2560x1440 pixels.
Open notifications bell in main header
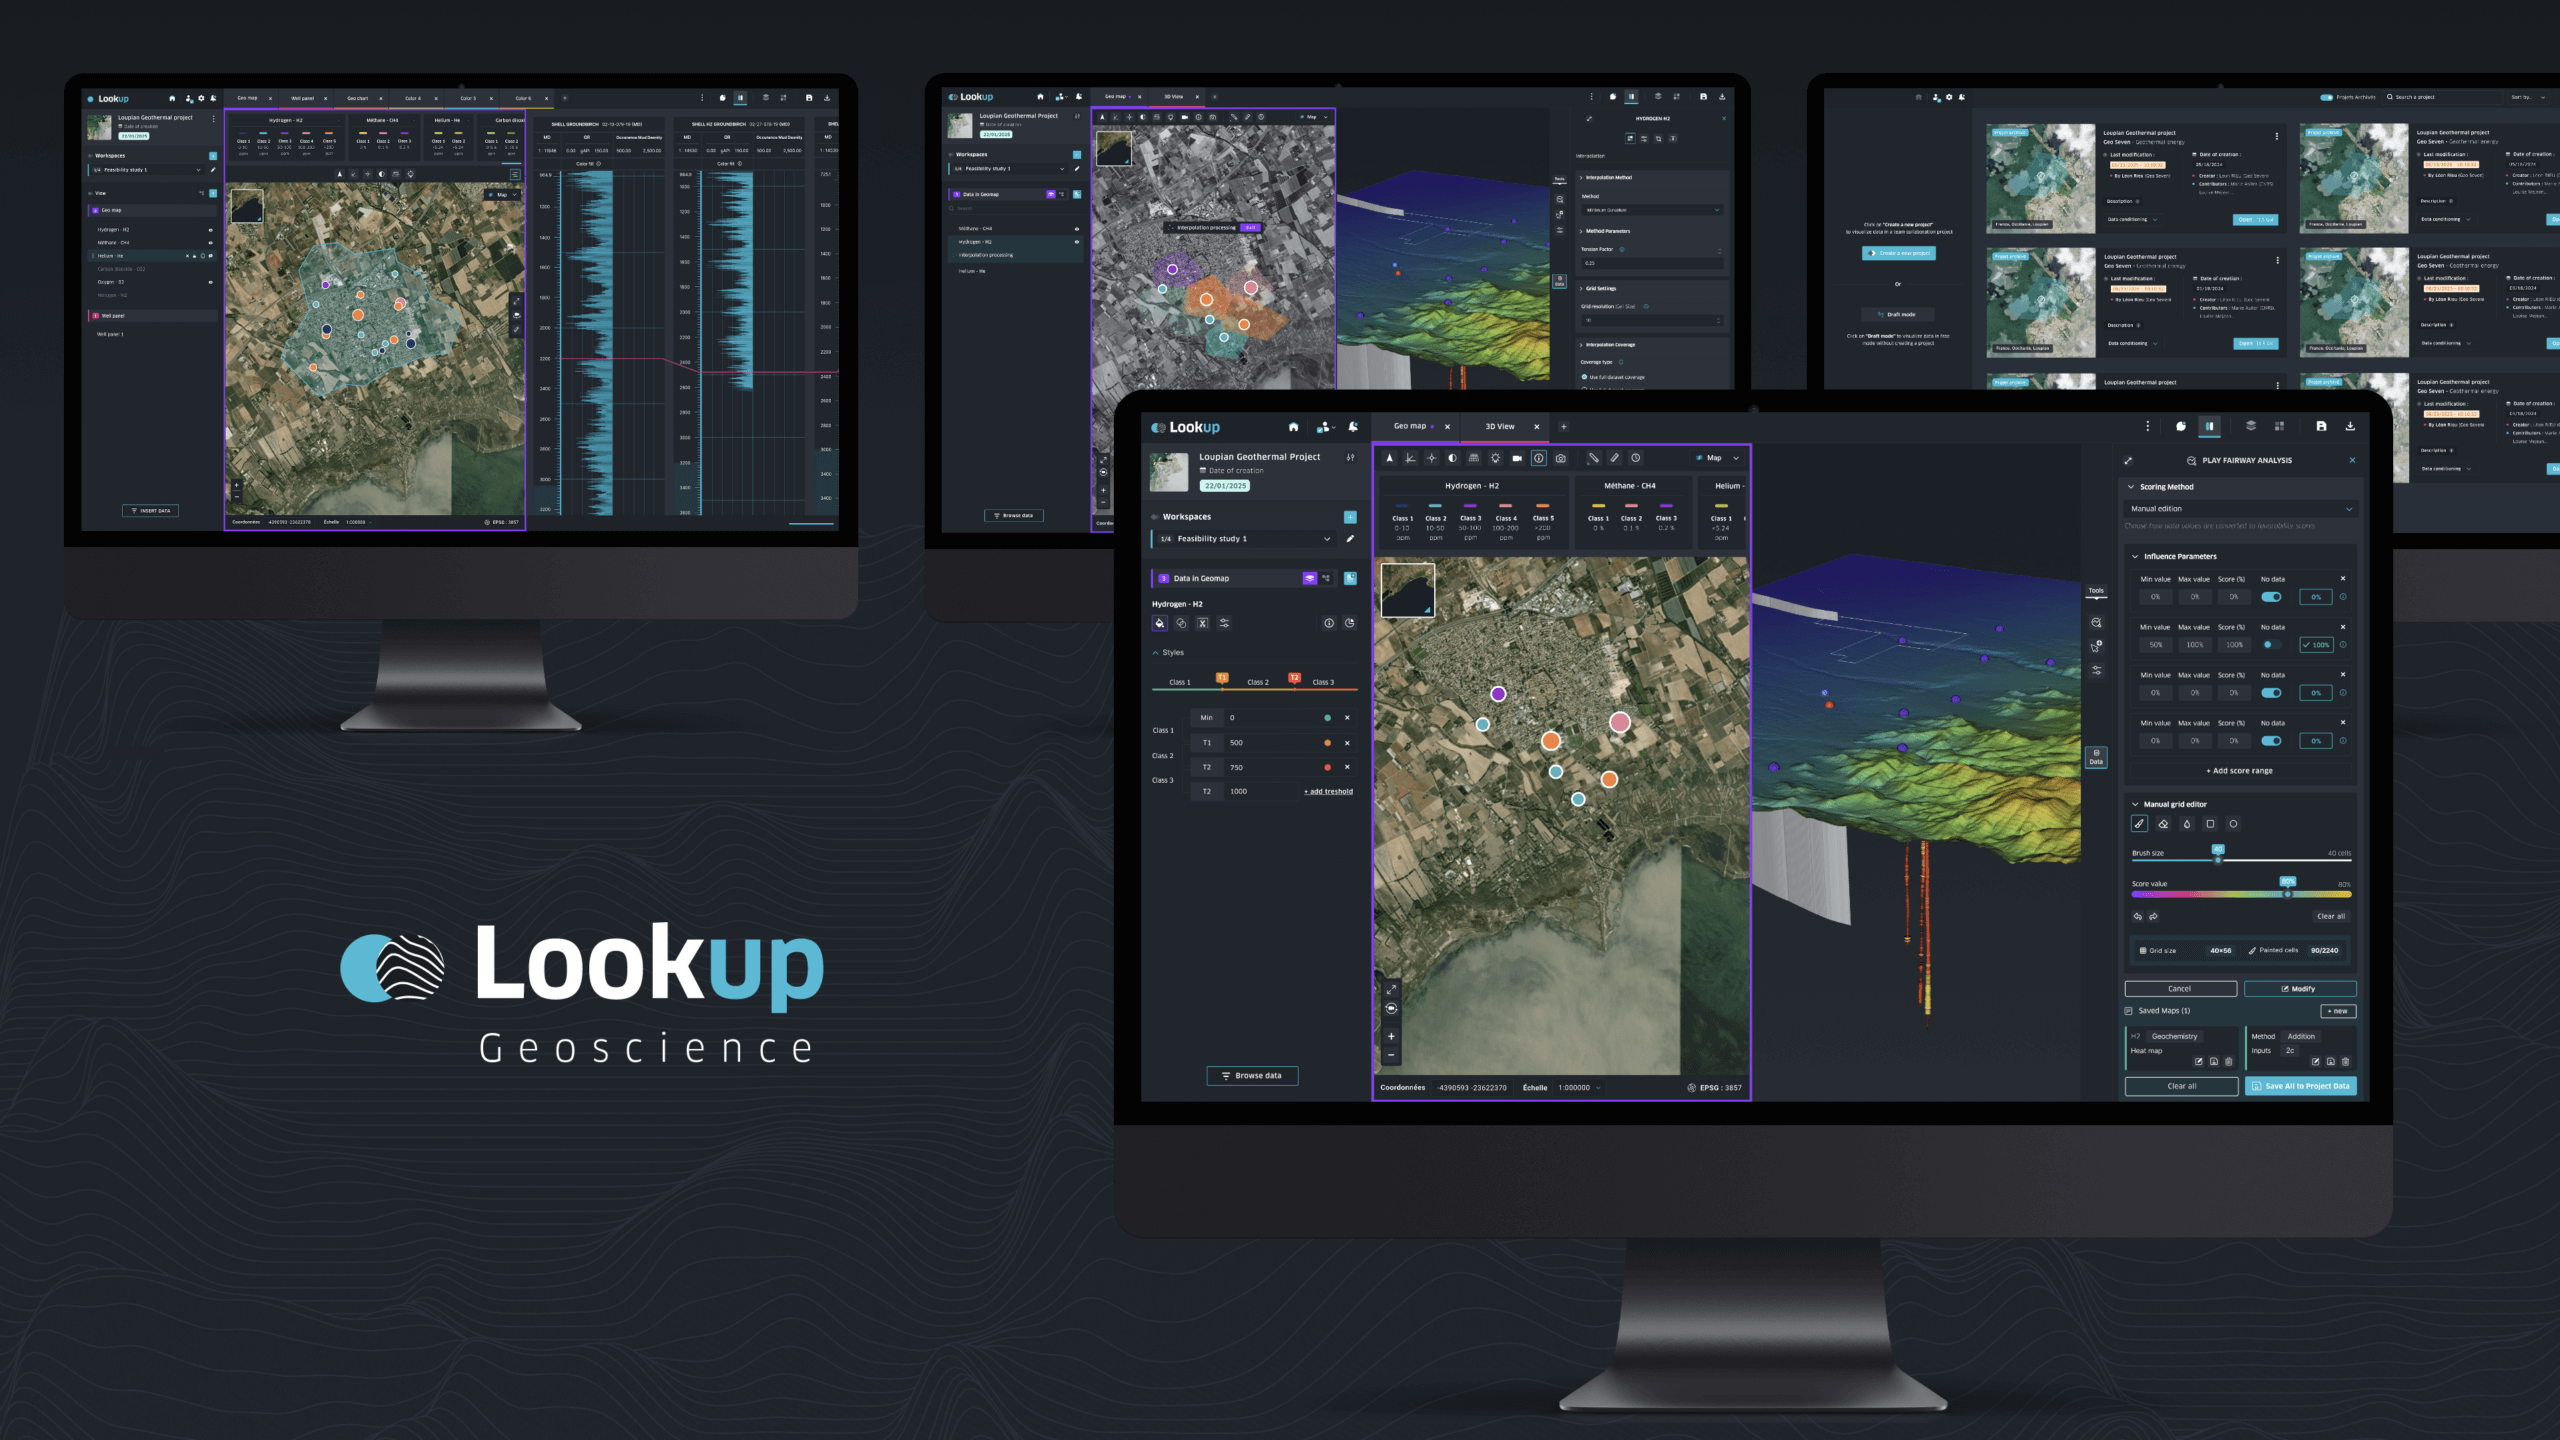click(x=1353, y=427)
